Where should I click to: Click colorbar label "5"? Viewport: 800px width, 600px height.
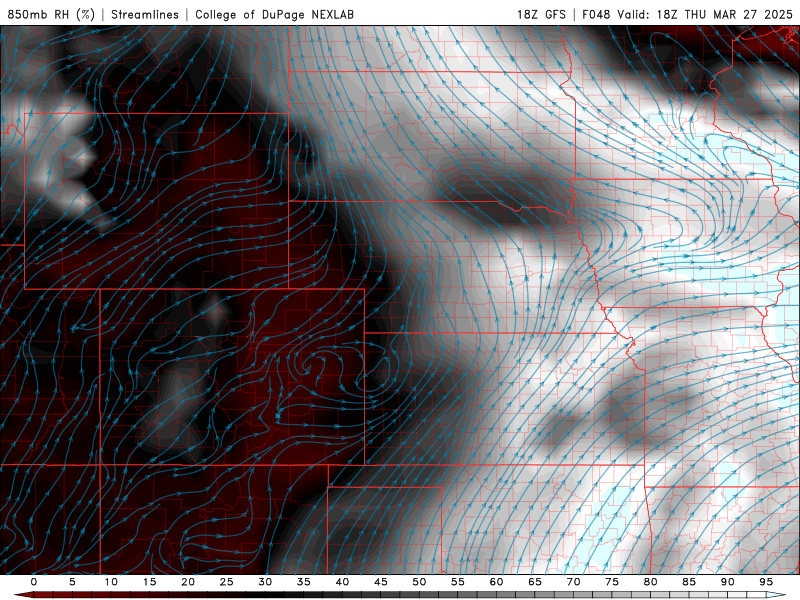pyautogui.click(x=72, y=582)
